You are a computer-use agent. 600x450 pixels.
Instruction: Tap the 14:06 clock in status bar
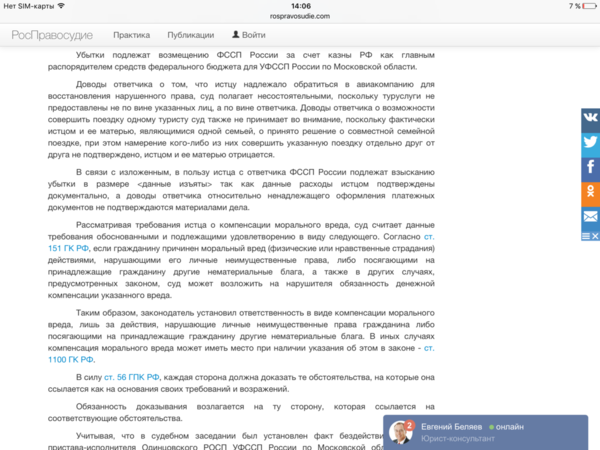[300, 5]
